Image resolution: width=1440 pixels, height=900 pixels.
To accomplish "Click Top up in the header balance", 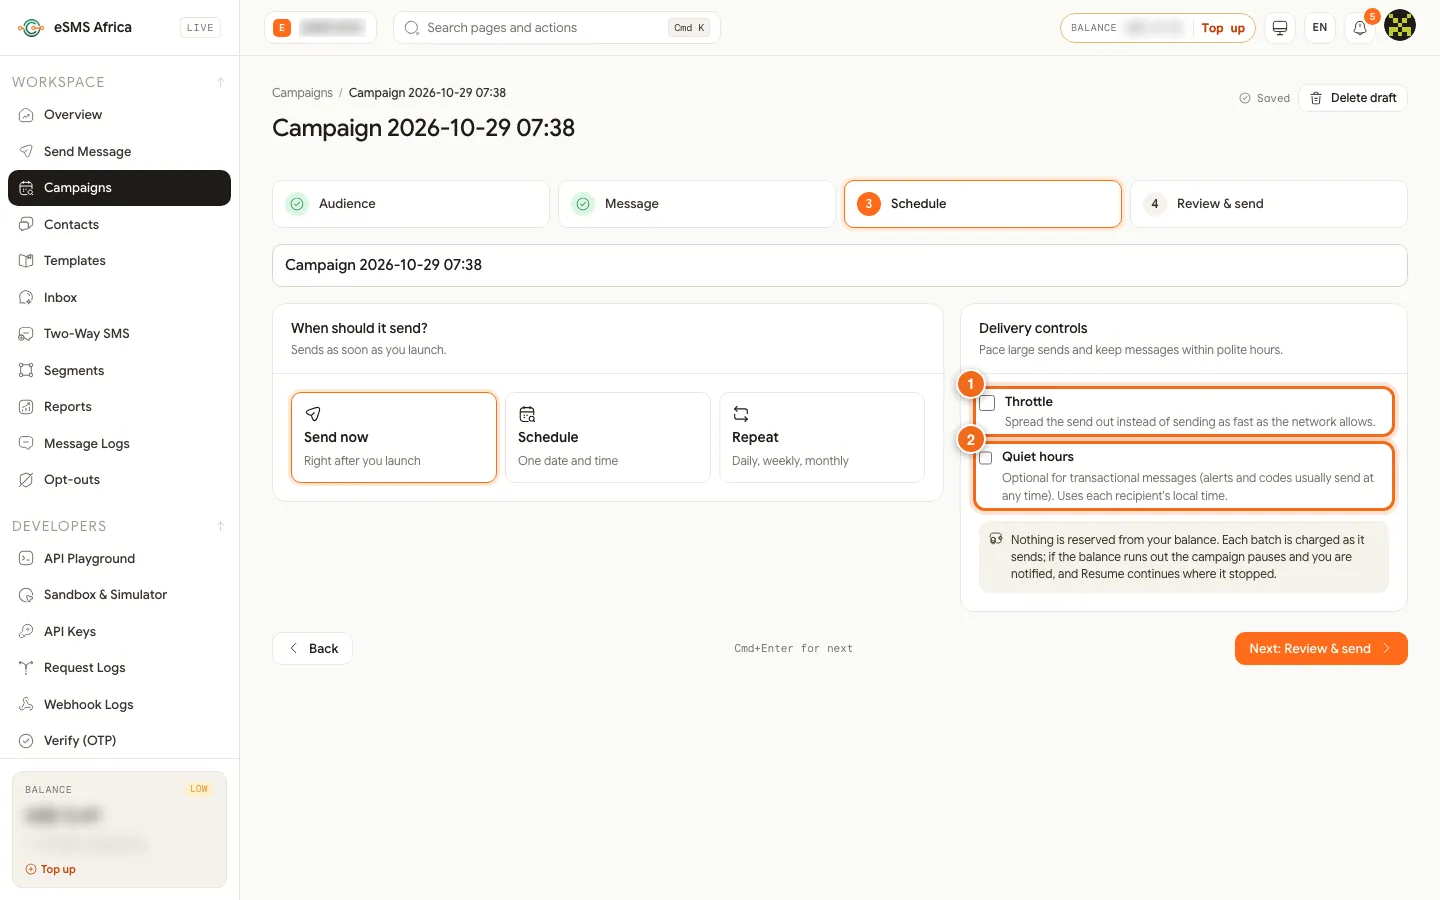I will [x=1223, y=28].
